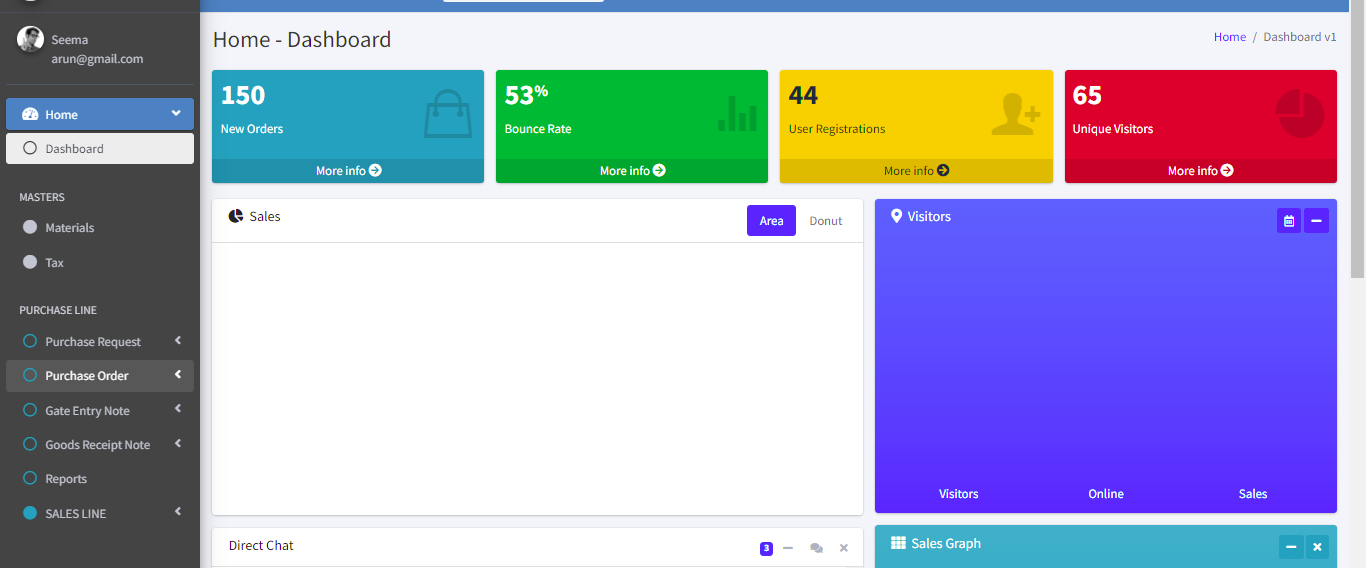Close the Sales Graph panel

1317,547
